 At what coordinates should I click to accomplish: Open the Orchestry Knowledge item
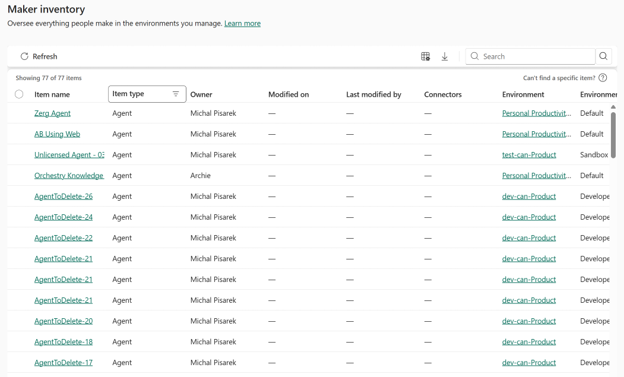click(69, 176)
